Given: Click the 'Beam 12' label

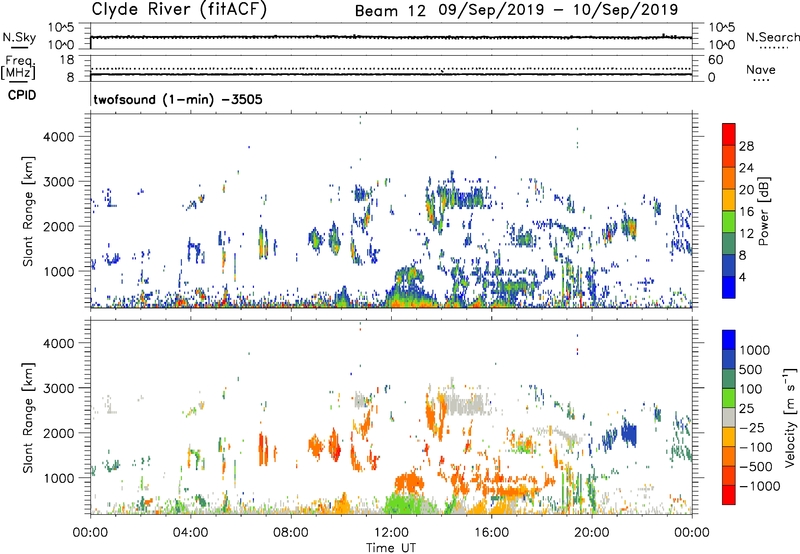Looking at the screenshot, I should (x=390, y=11).
